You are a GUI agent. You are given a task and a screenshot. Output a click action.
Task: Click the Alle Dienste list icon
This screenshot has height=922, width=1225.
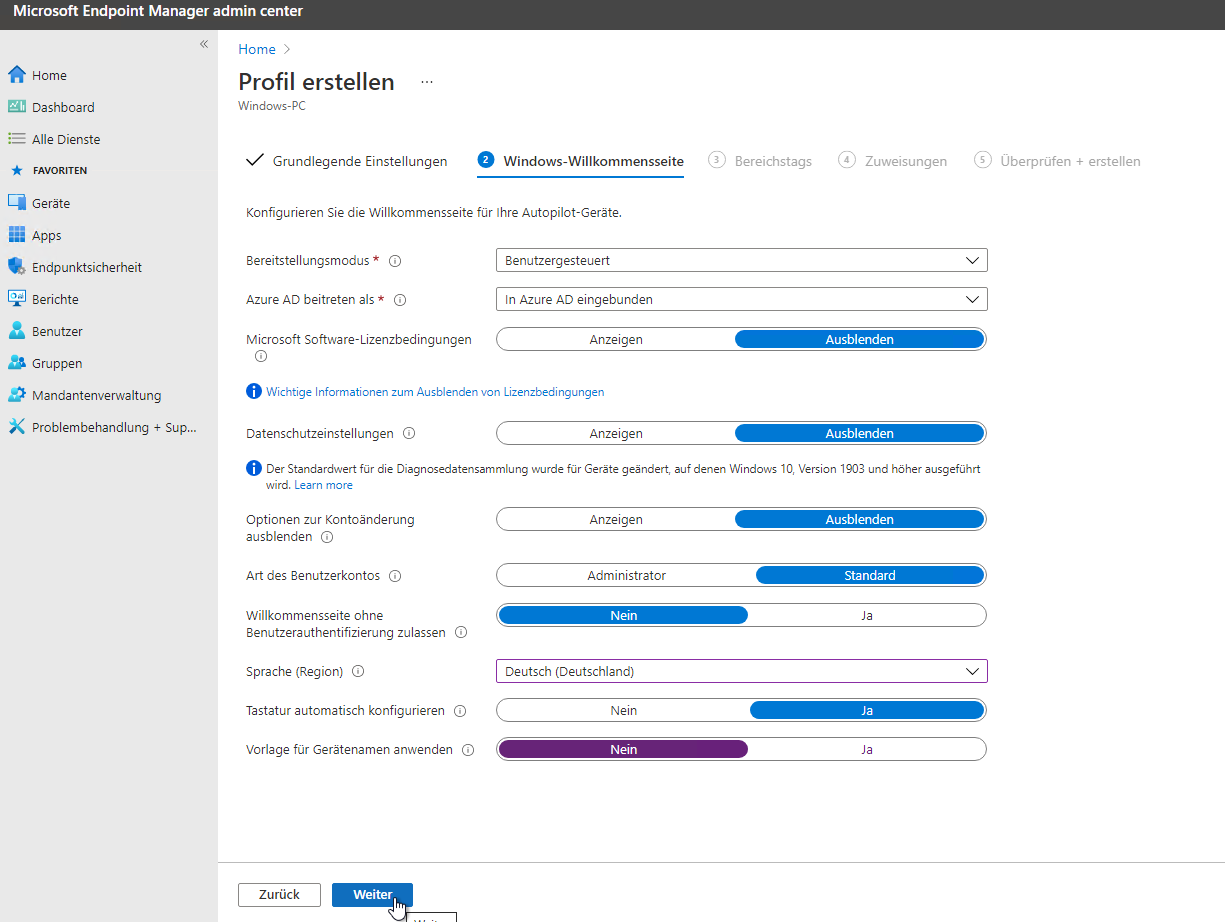pos(16,139)
